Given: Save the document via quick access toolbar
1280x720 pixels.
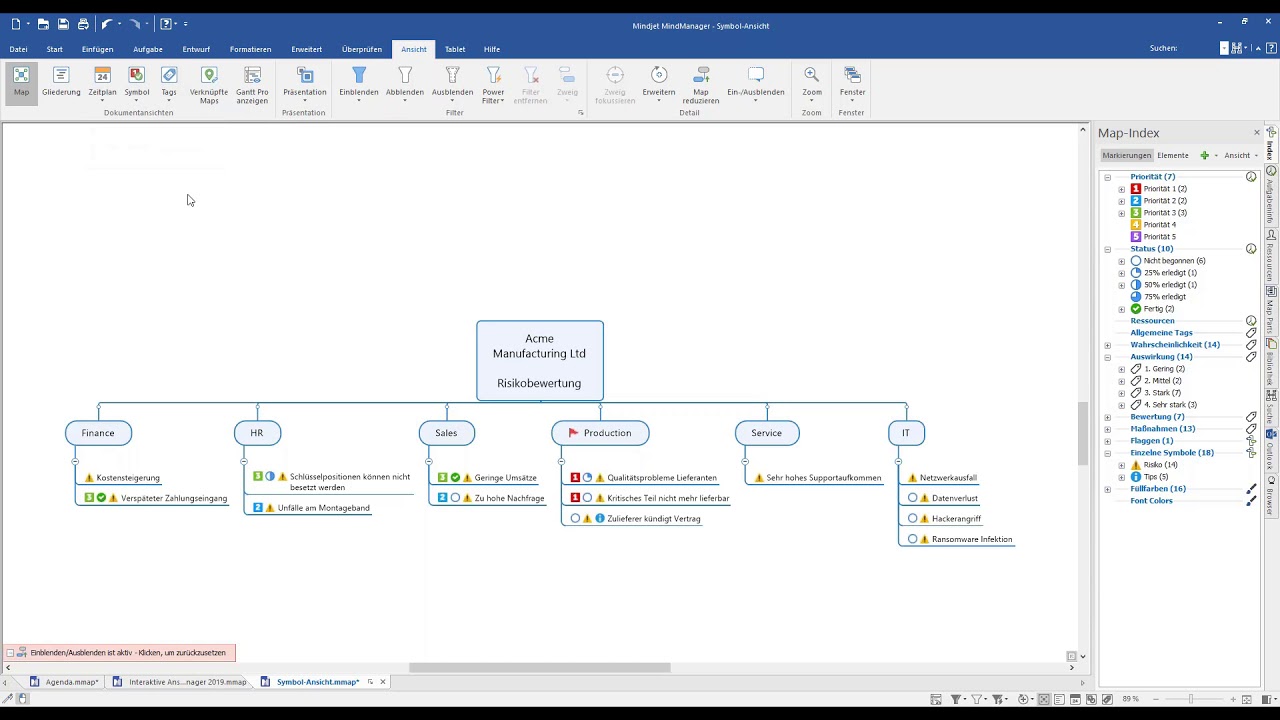Looking at the screenshot, I should (63, 24).
